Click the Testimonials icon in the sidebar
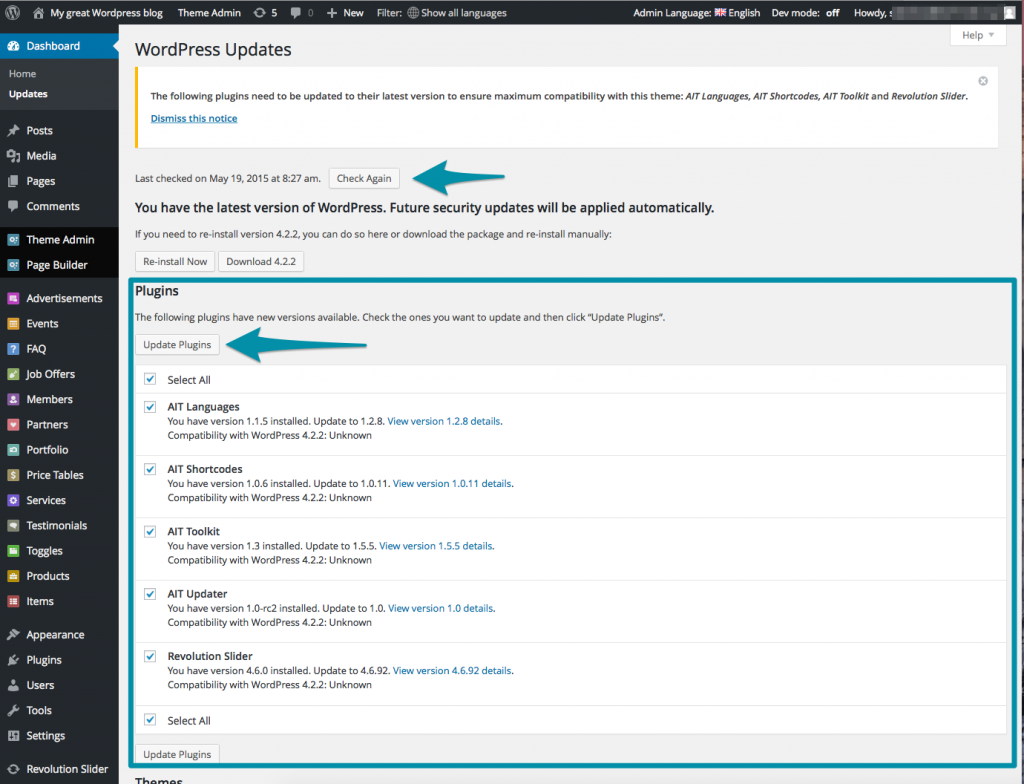This screenshot has width=1024, height=784. 13,525
